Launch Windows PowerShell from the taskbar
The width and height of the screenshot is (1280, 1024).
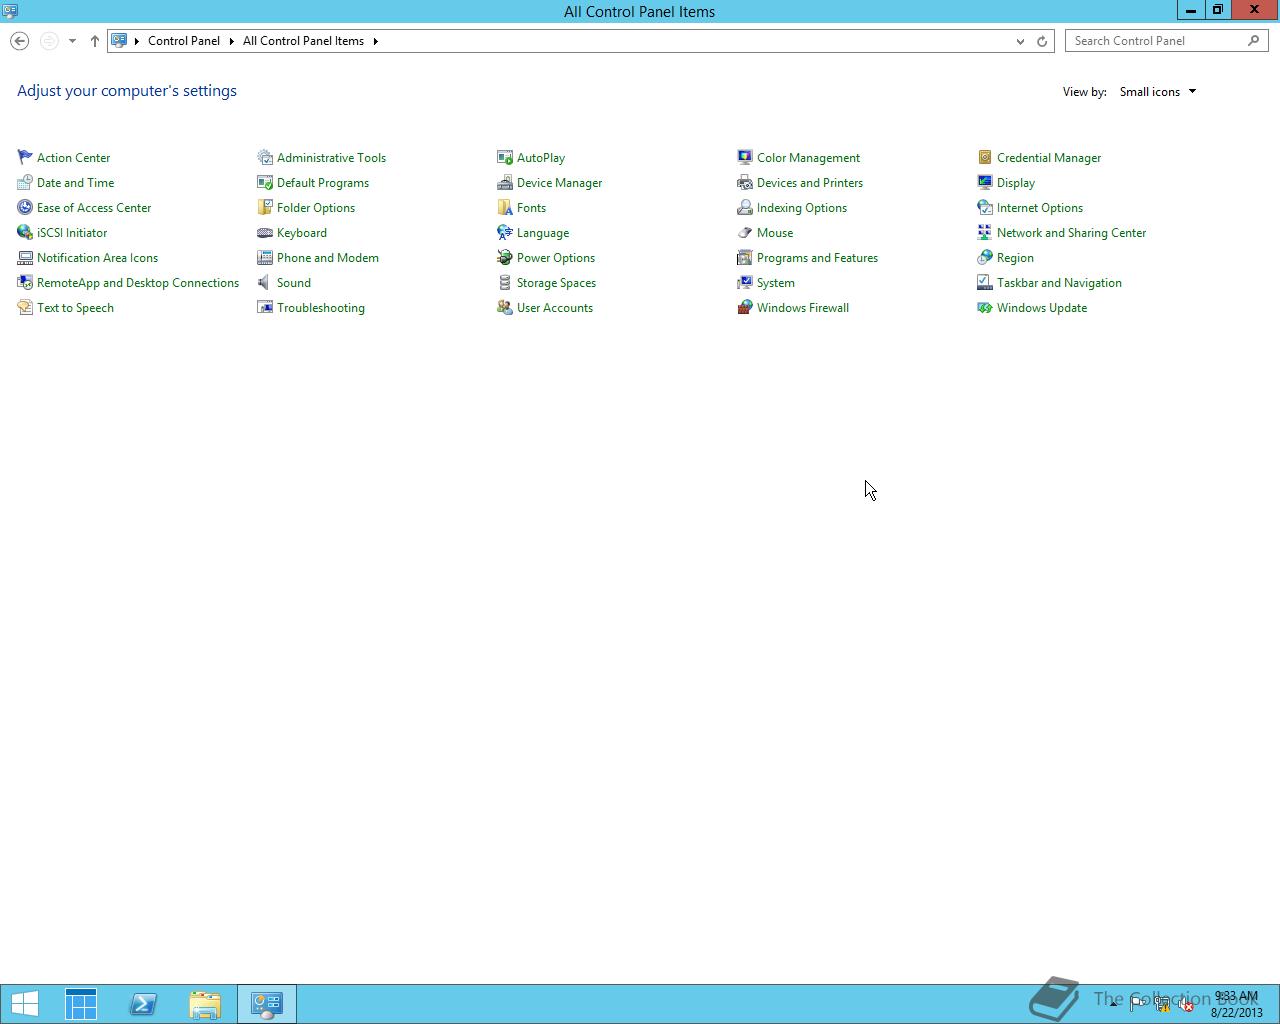point(143,1004)
